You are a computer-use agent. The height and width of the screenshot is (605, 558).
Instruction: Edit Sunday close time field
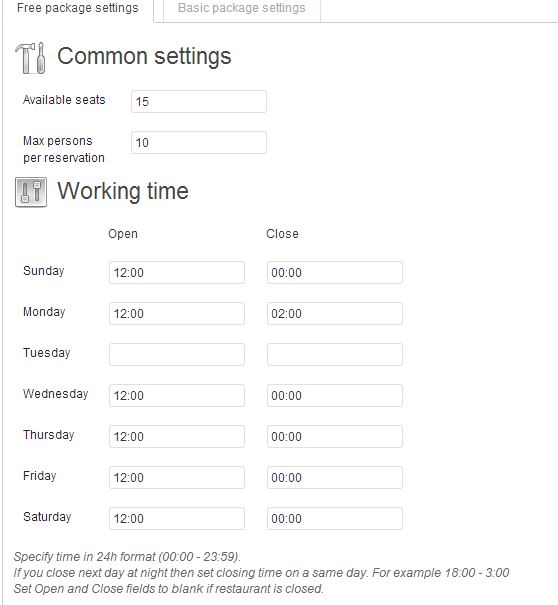[335, 272]
